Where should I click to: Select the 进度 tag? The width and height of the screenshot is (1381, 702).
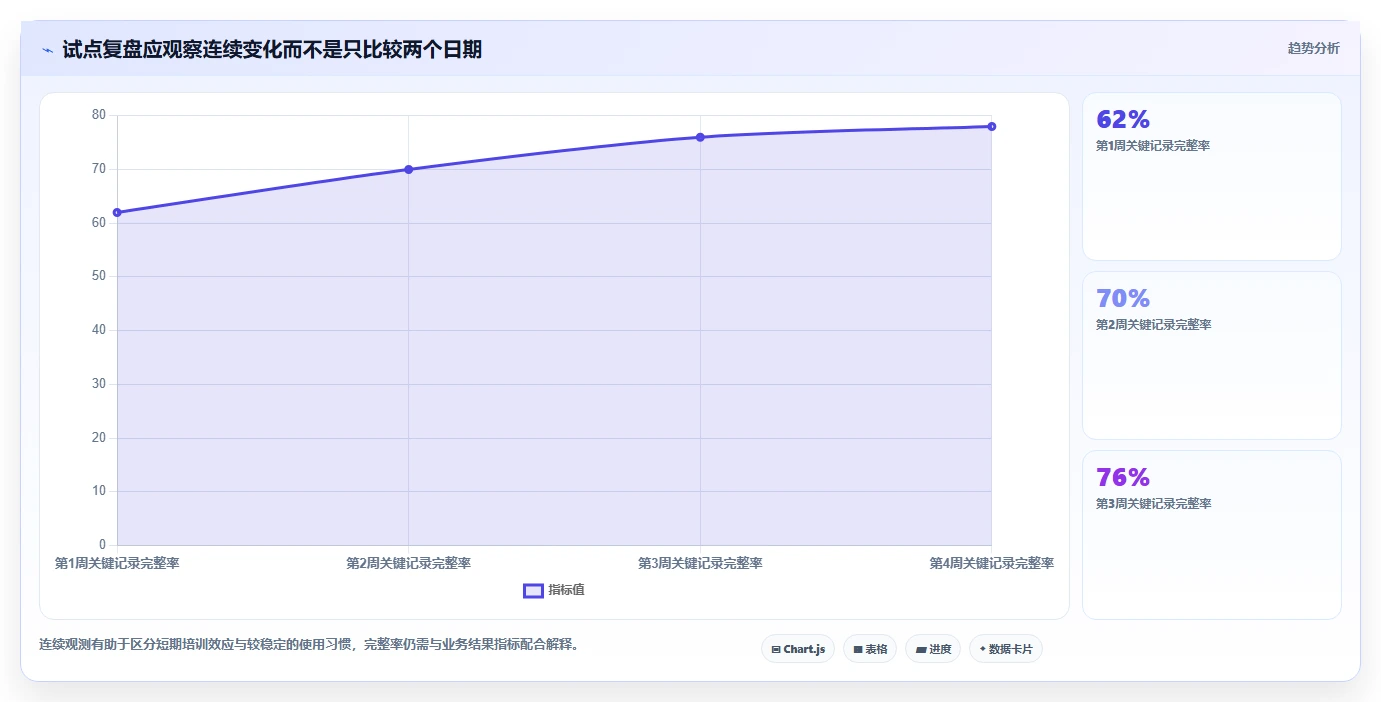pos(933,649)
